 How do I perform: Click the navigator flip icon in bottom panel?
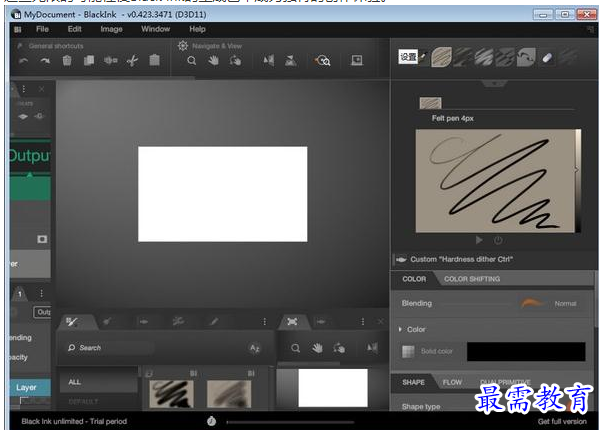point(372,348)
